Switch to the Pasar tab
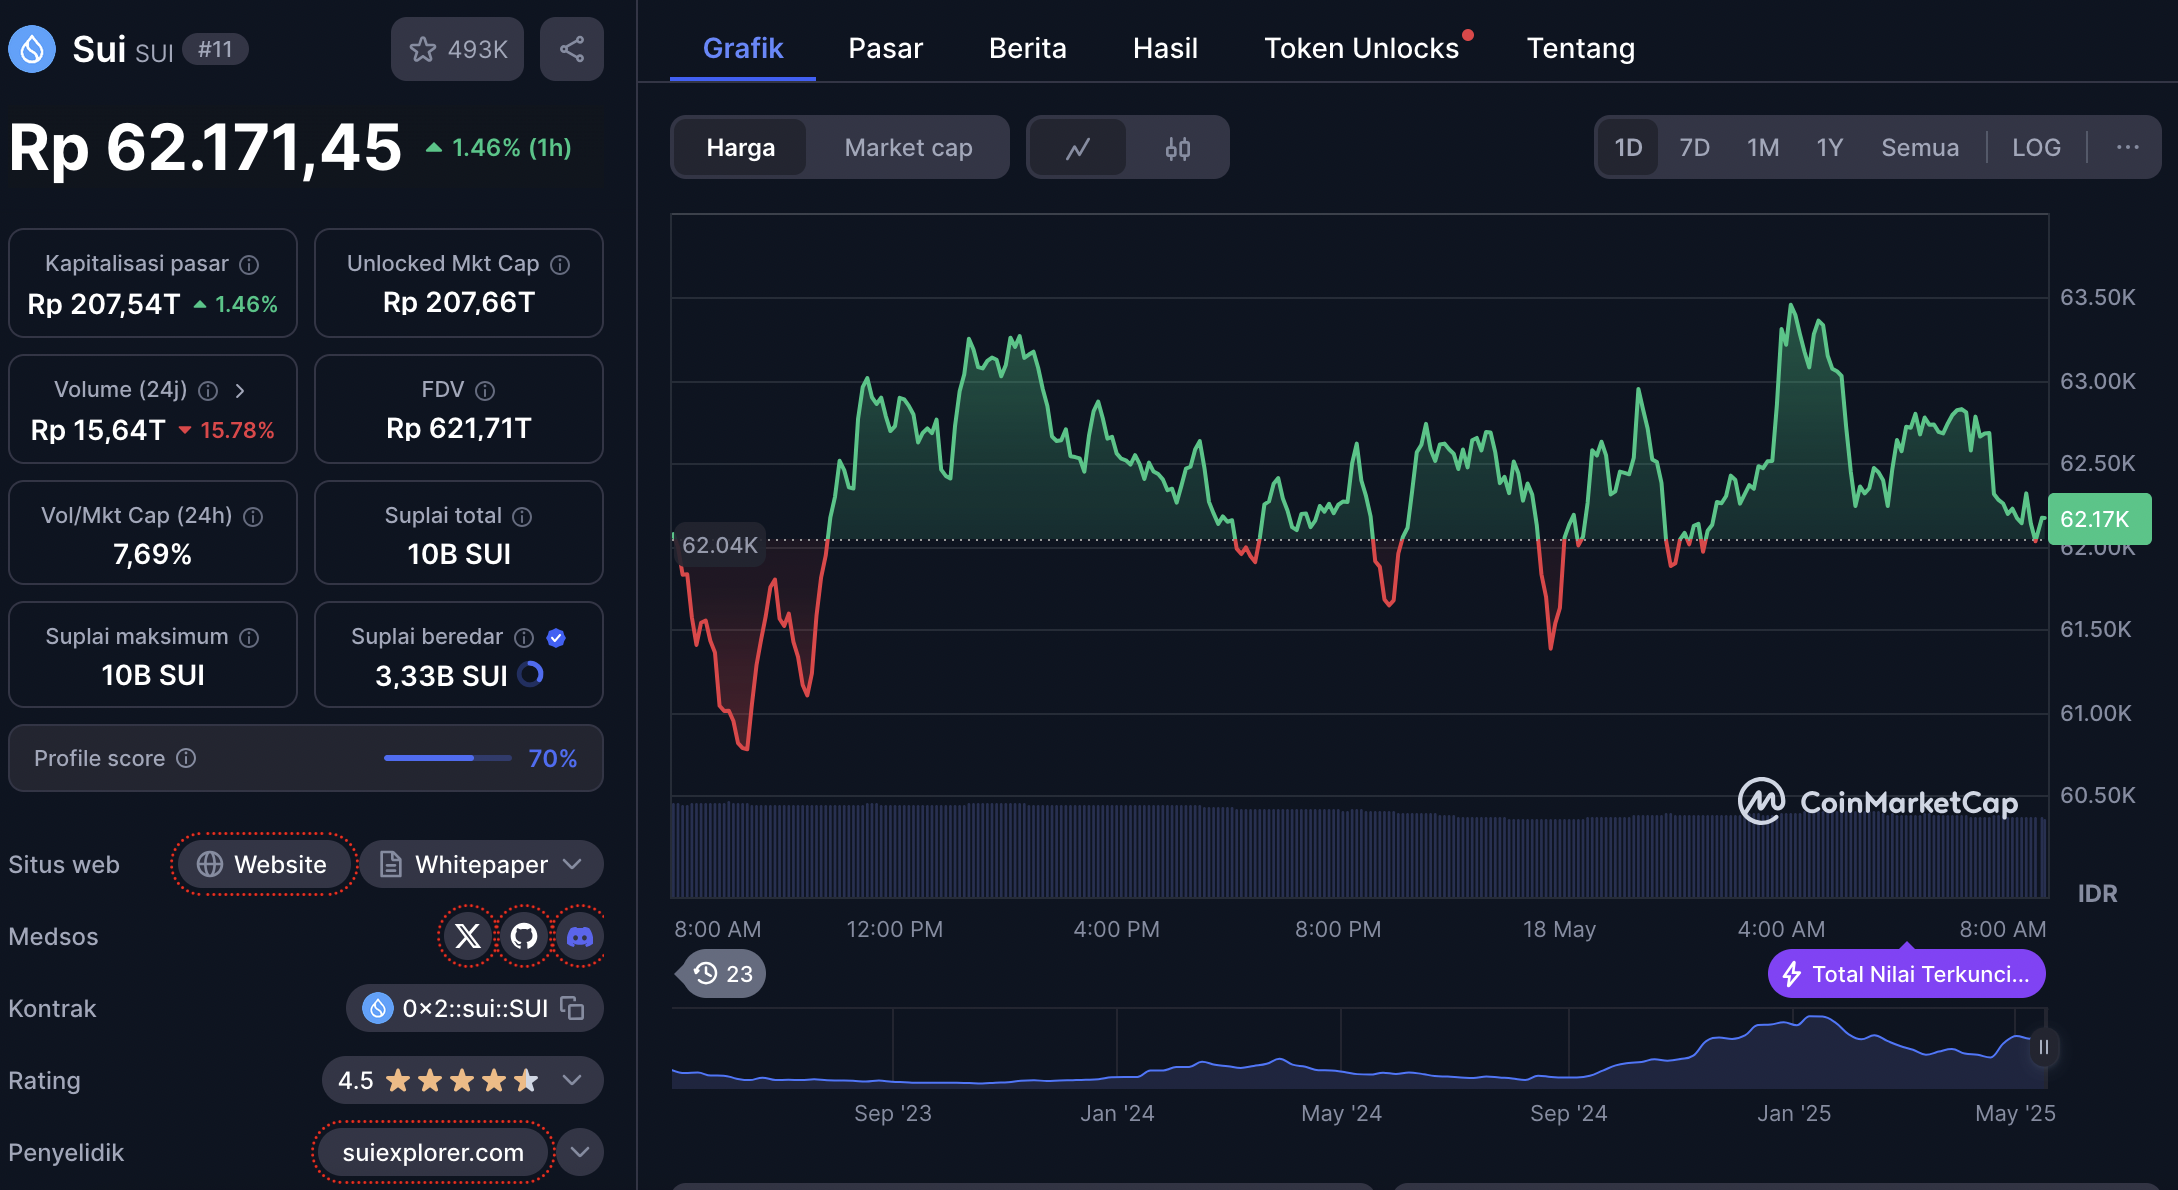 [885, 48]
